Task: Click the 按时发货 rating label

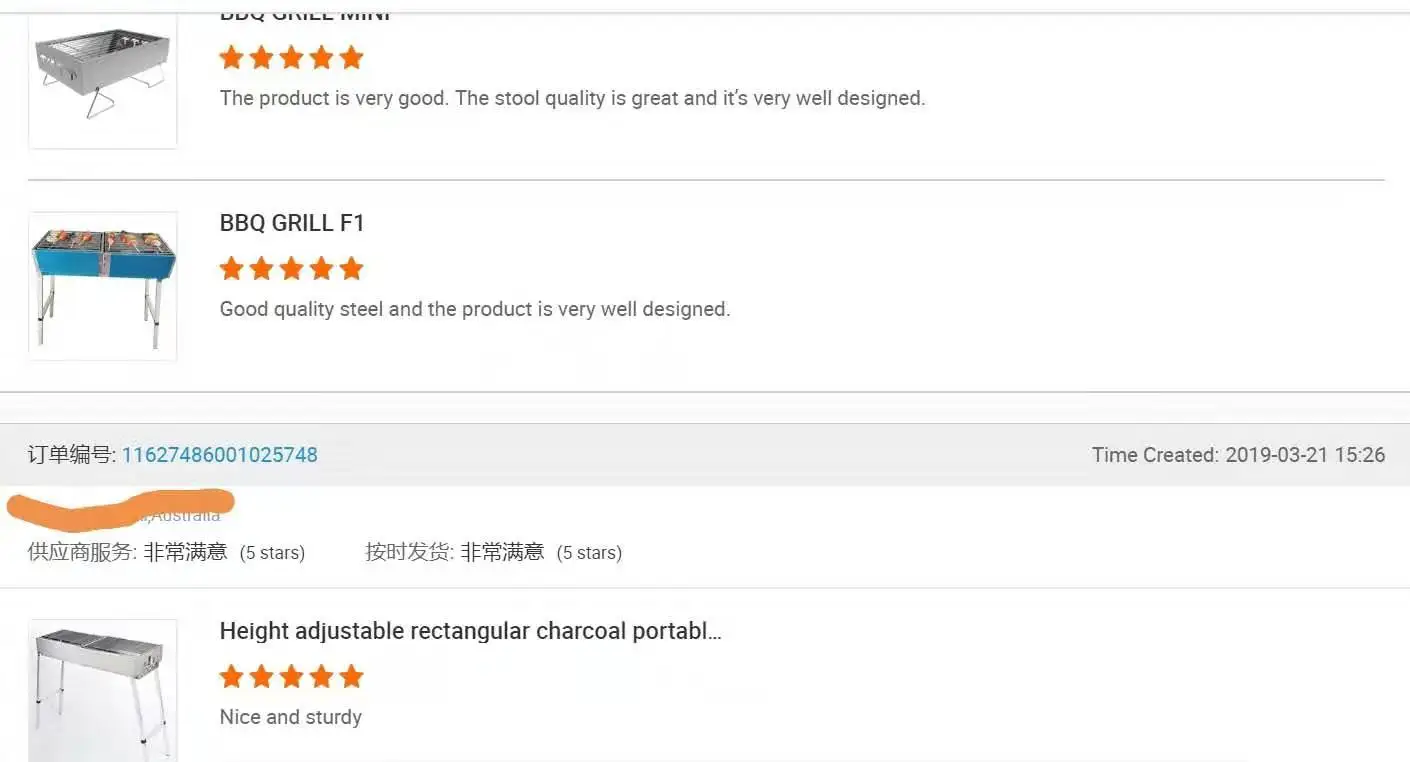Action: pos(409,552)
